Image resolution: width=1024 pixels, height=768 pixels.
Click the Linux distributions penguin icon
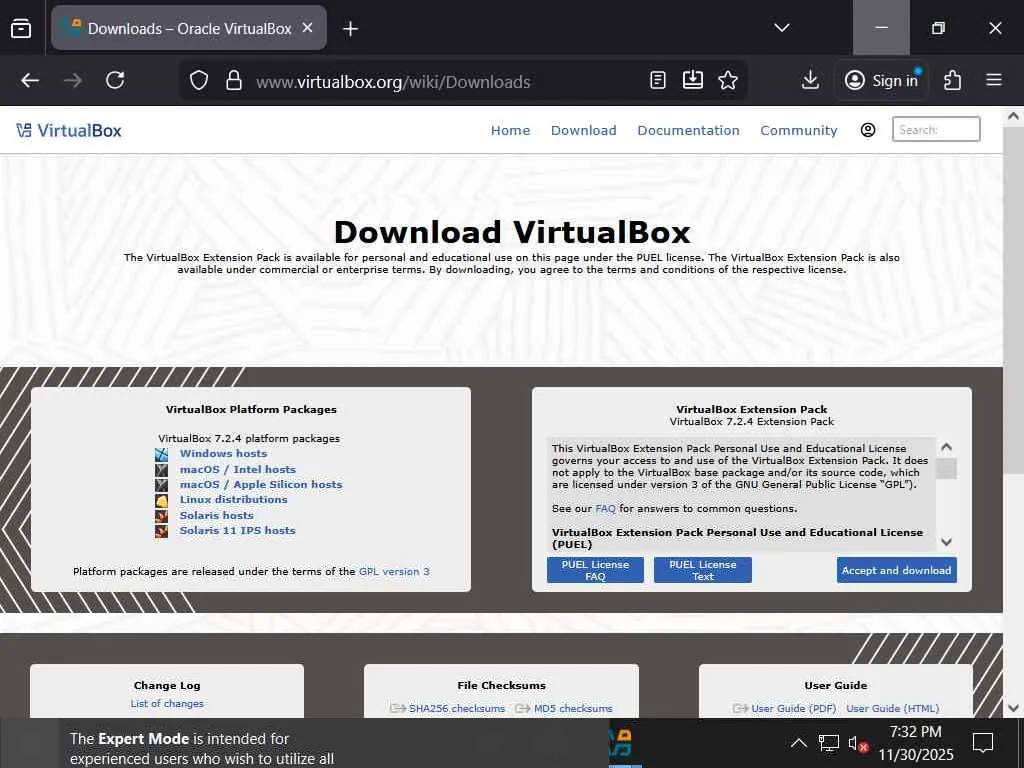coord(161,500)
